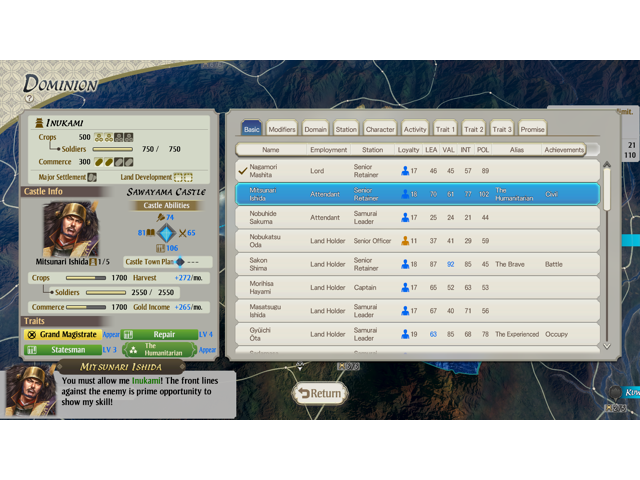640x480 pixels.
Task: Select the Masatsugu Ishida row
Action: coord(418,311)
